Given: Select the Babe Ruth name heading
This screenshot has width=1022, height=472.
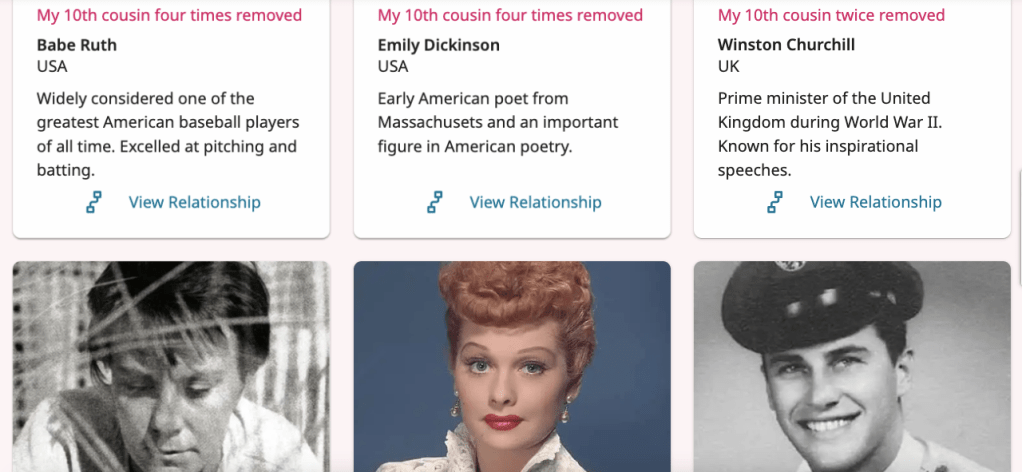Looking at the screenshot, I should click(x=77, y=45).
